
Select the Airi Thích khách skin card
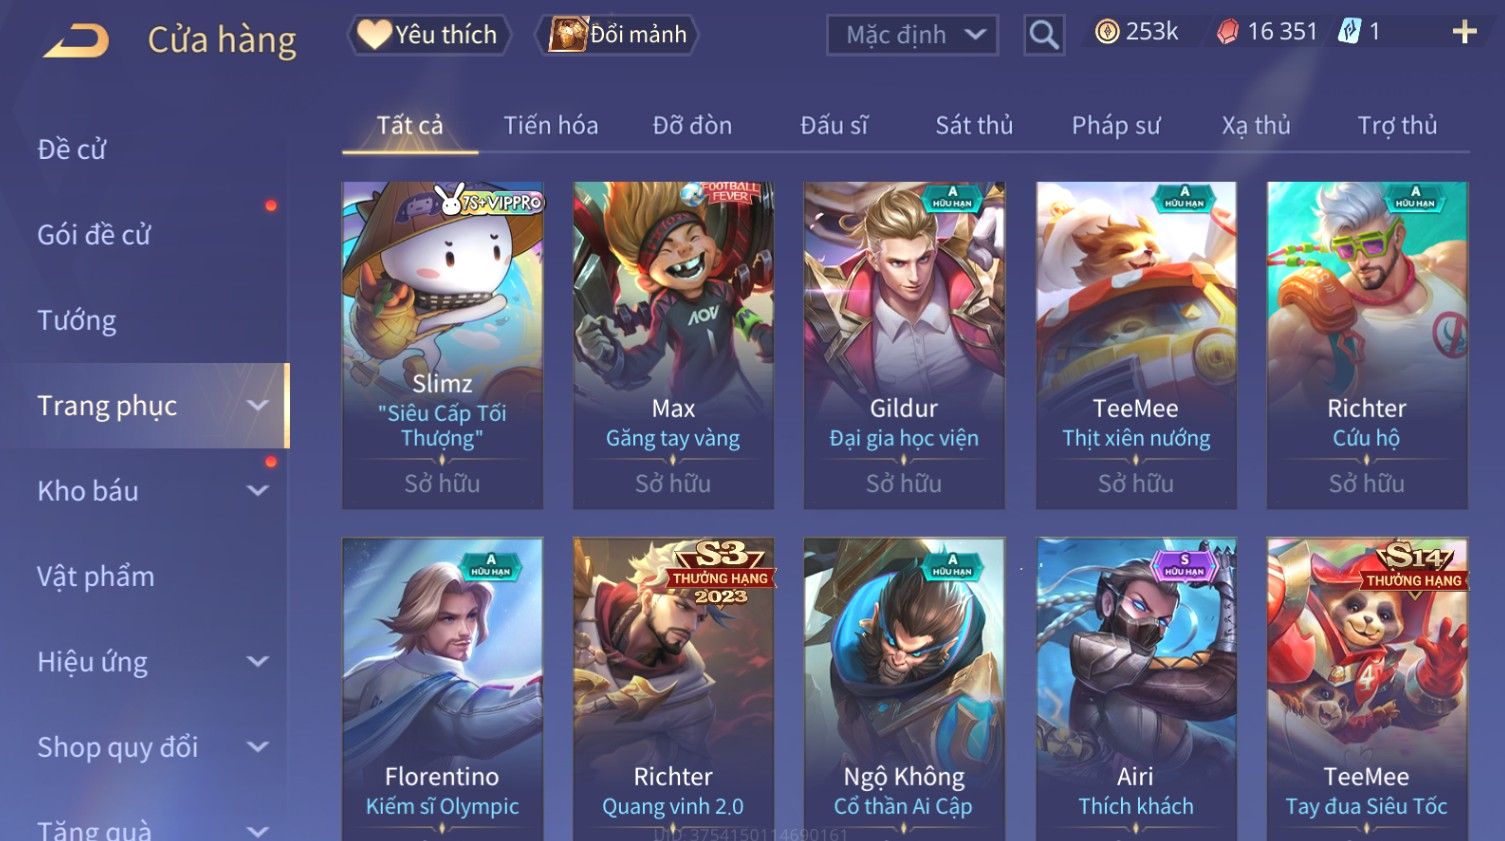[1136, 689]
